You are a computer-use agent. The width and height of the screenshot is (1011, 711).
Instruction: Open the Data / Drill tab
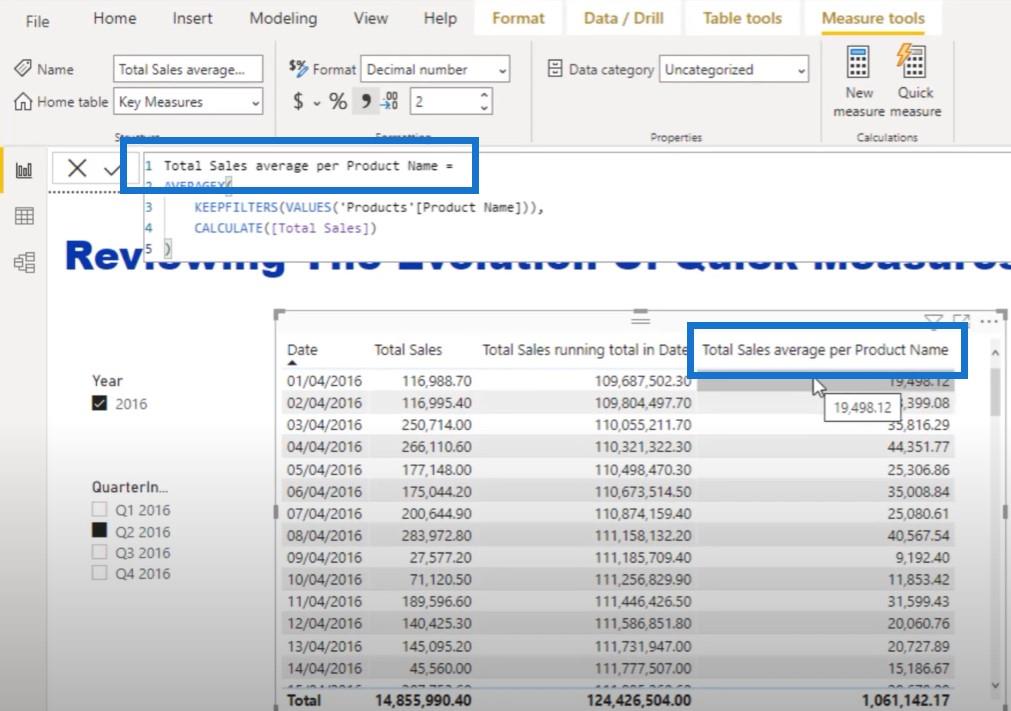pyautogui.click(x=623, y=18)
